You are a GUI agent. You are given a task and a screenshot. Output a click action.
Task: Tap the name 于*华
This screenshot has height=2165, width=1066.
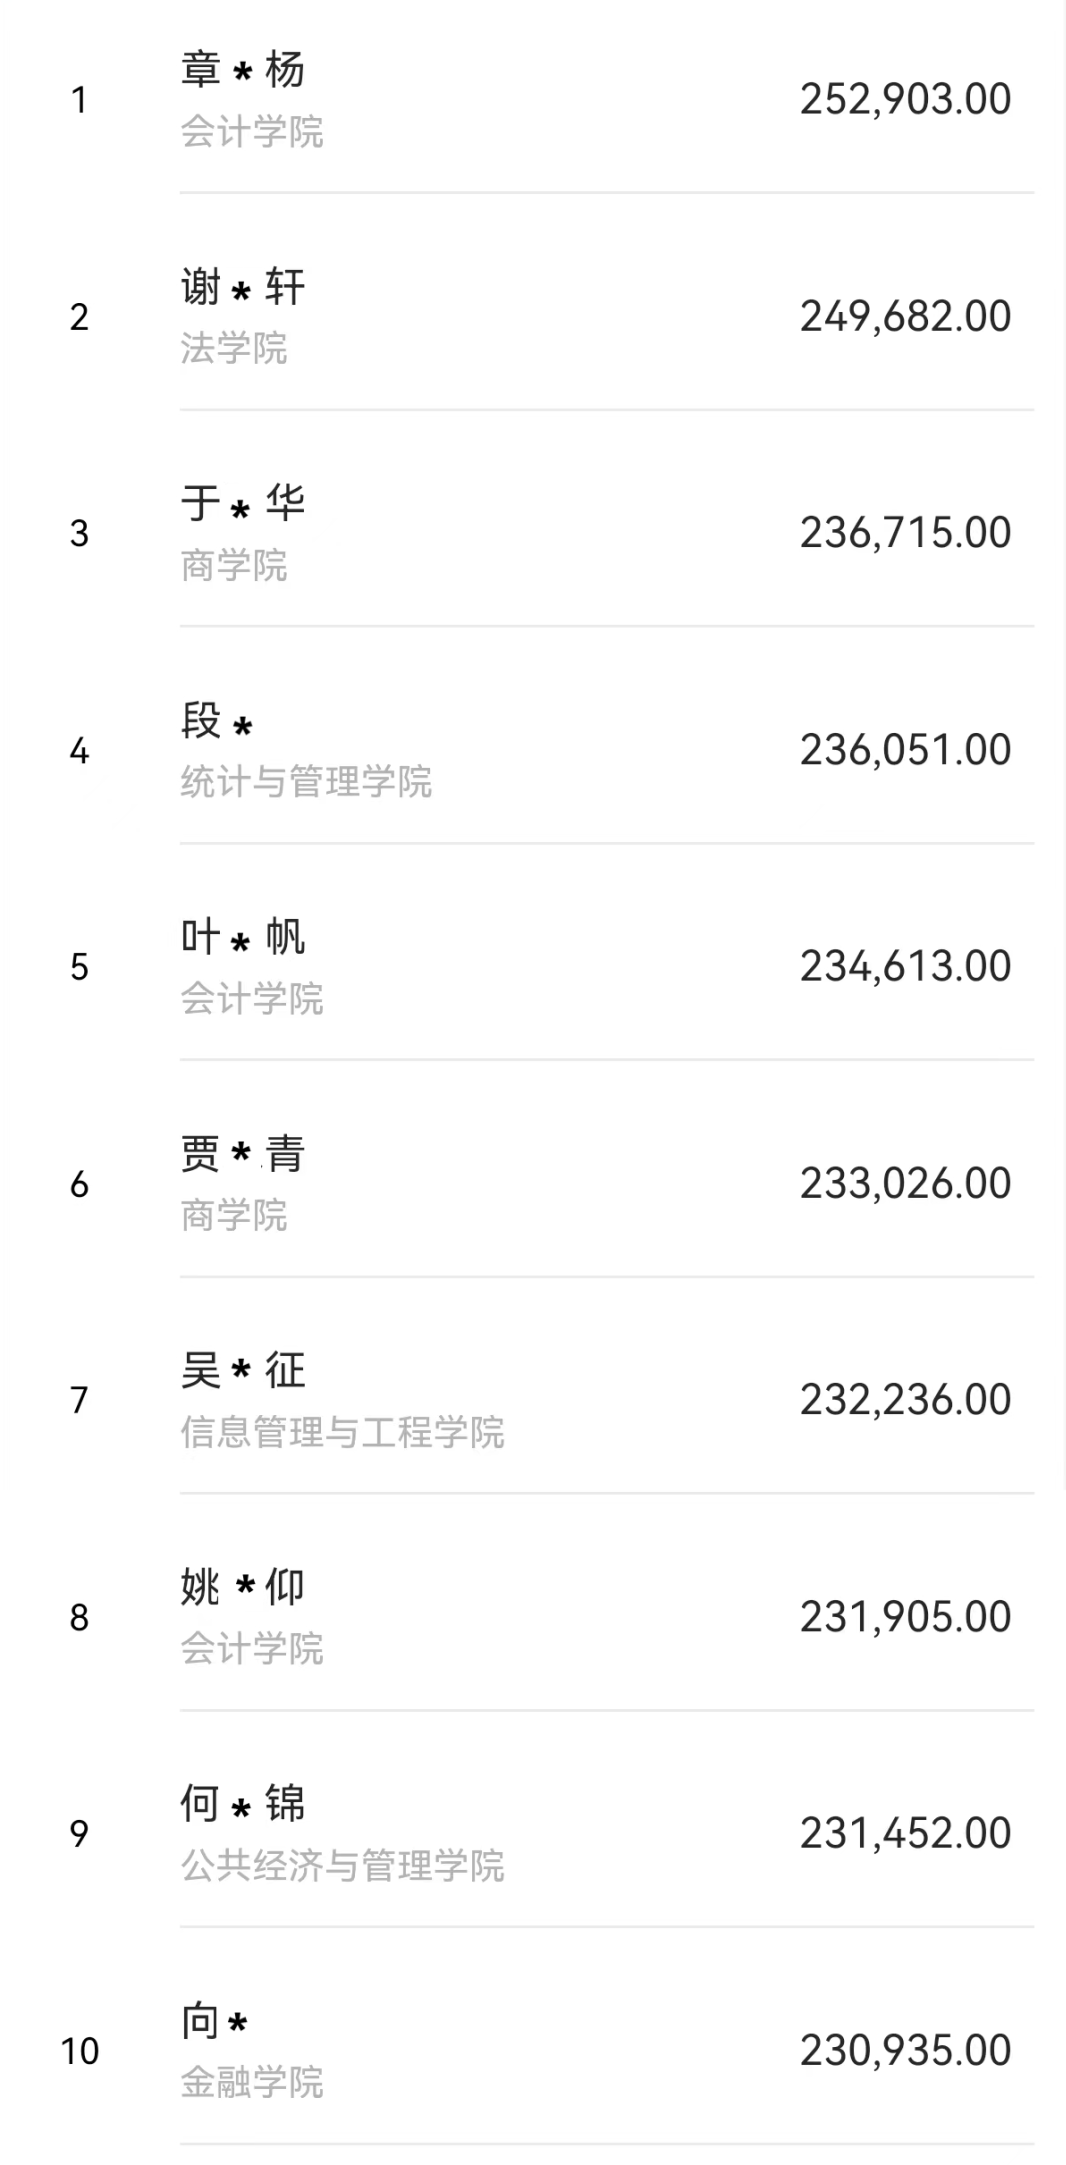coord(243,503)
